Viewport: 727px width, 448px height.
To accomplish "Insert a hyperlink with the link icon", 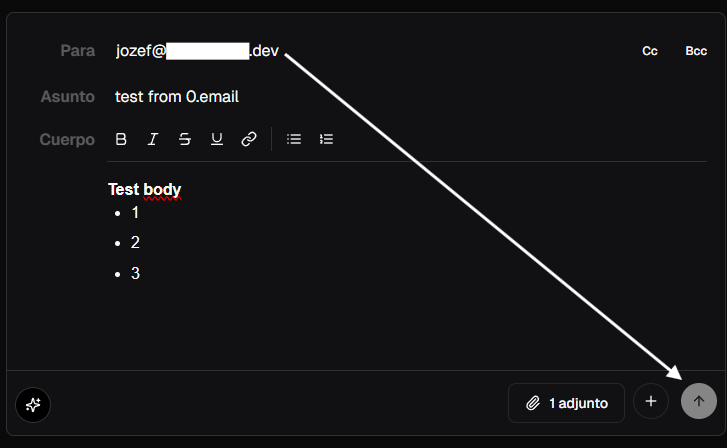I will point(249,139).
